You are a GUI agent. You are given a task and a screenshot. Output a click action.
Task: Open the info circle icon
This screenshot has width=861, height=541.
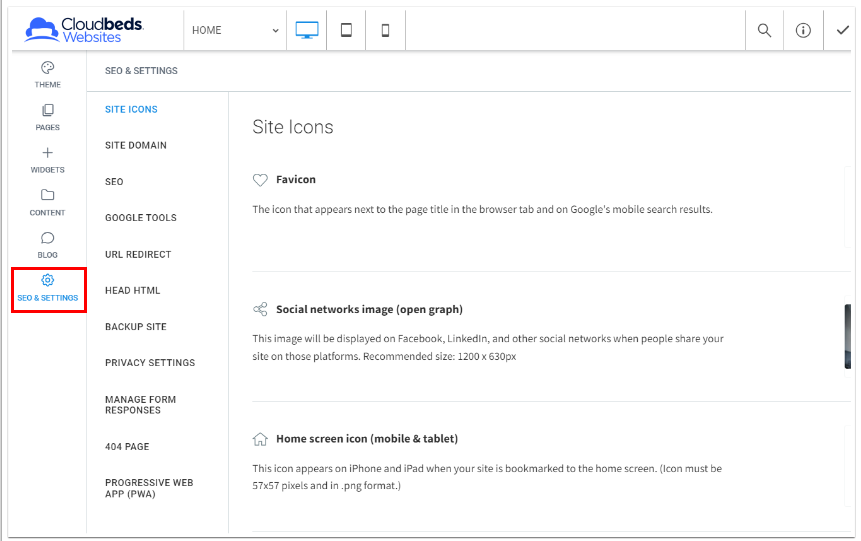803,30
